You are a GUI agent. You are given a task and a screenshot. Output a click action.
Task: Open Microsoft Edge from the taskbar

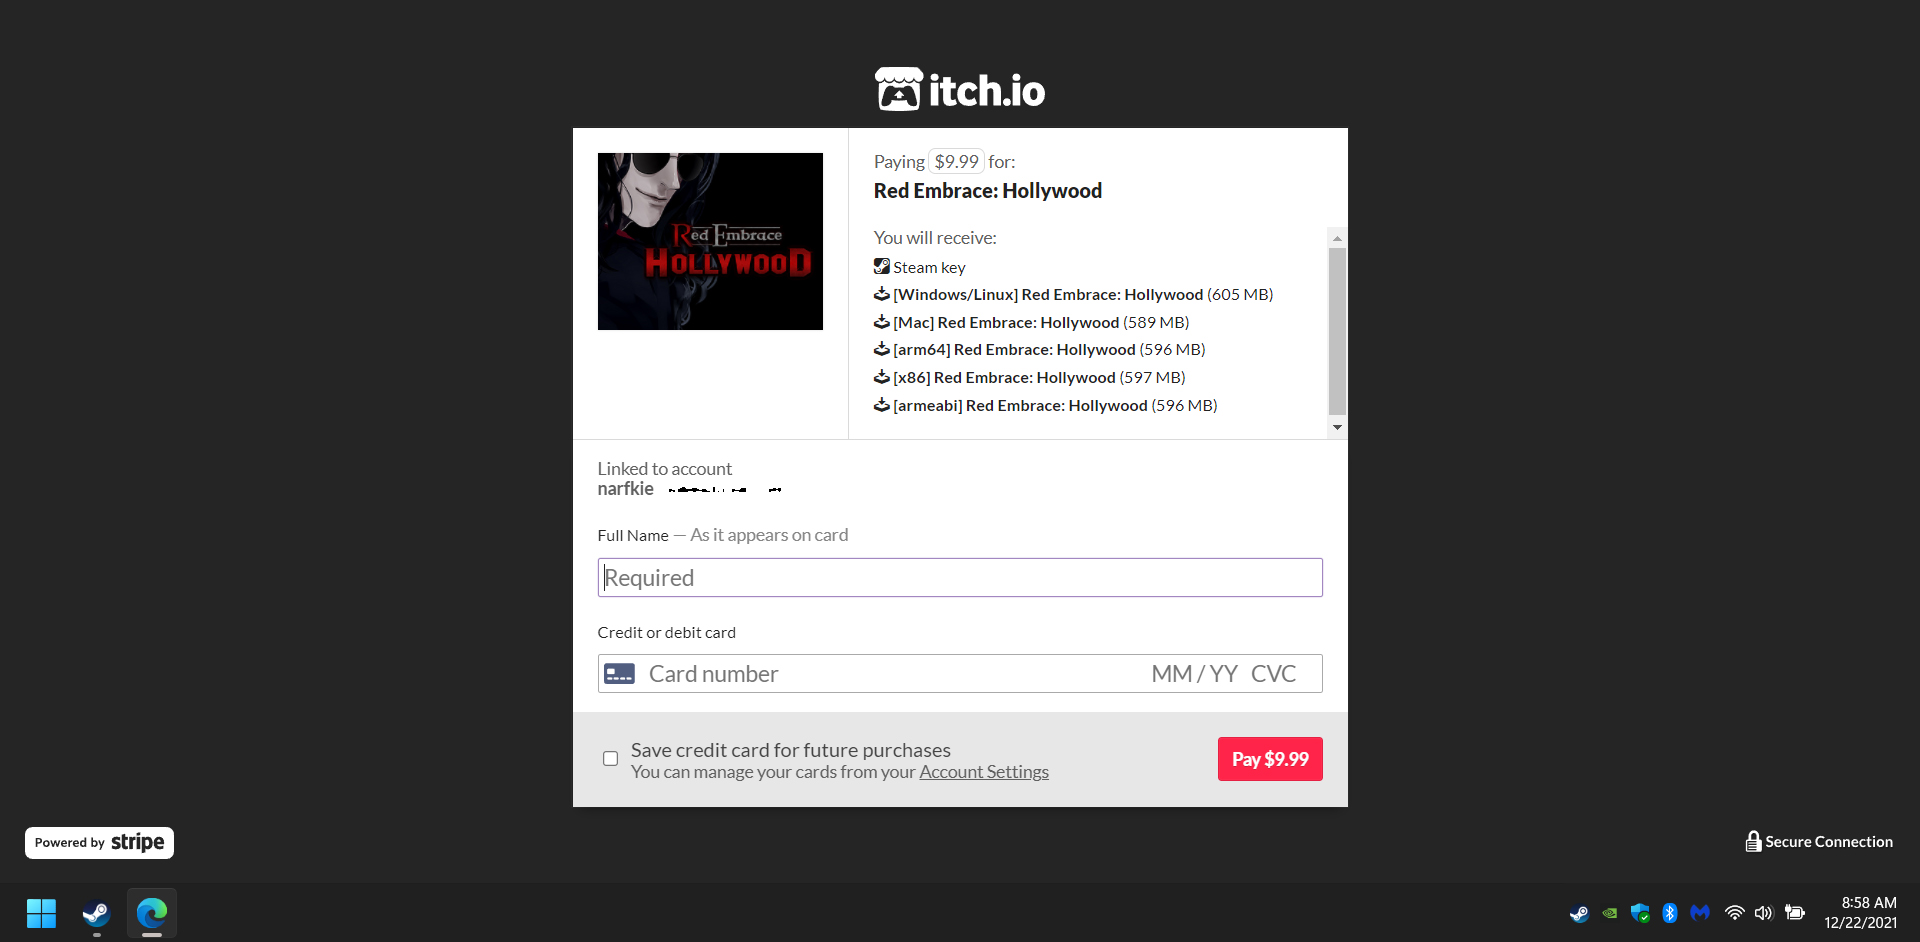point(152,913)
